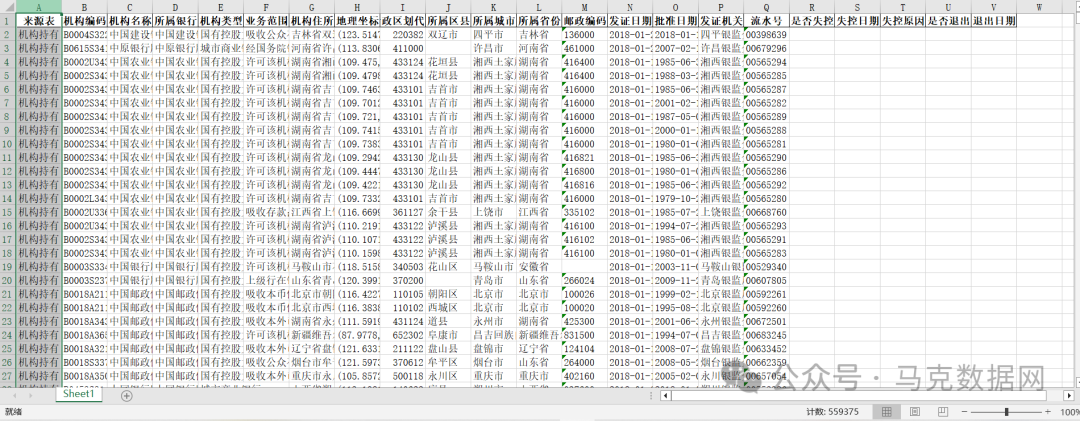The height and width of the screenshot is (421, 1080).
Task: Select the 是否失控 header cell
Action: (x=811, y=21)
